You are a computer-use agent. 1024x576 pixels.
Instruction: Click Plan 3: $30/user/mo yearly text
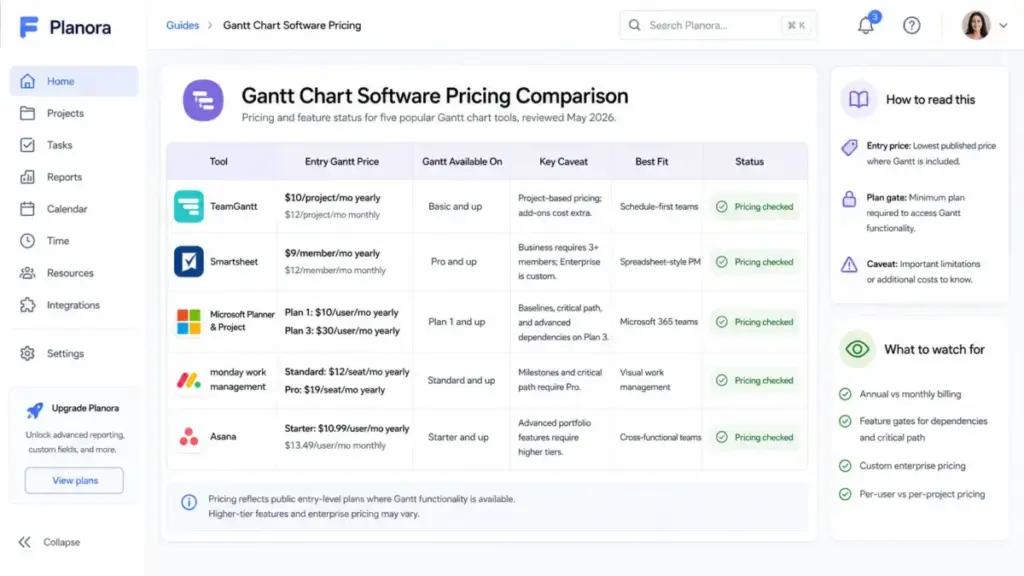[342, 331]
